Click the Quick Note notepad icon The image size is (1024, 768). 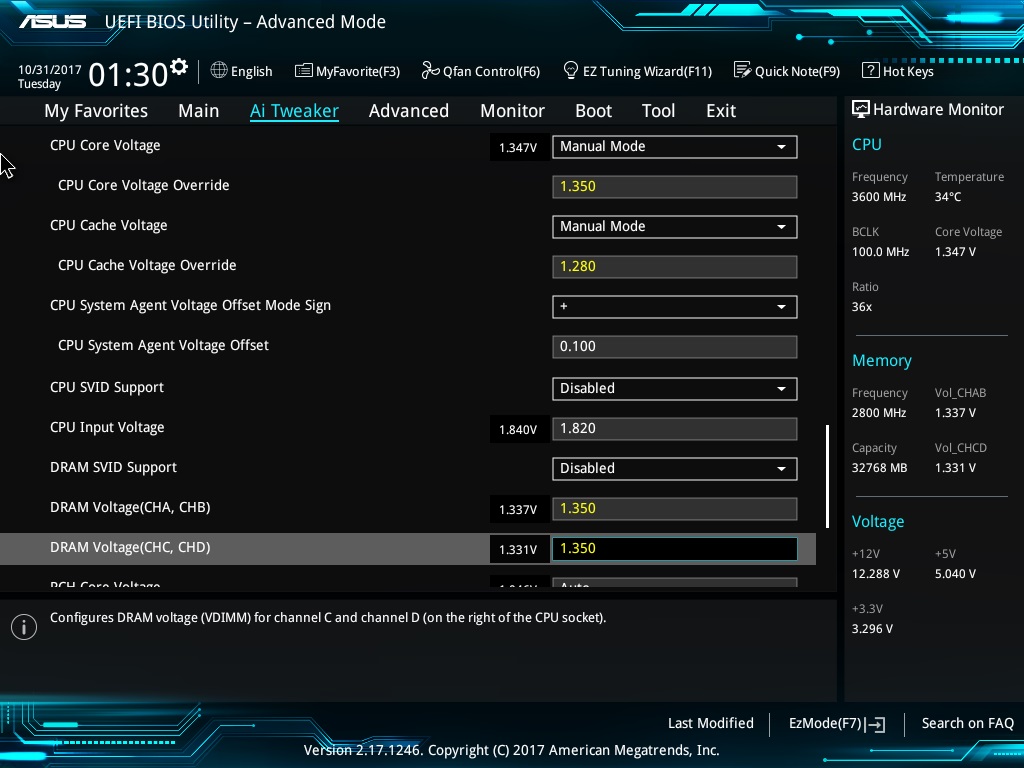coord(742,70)
